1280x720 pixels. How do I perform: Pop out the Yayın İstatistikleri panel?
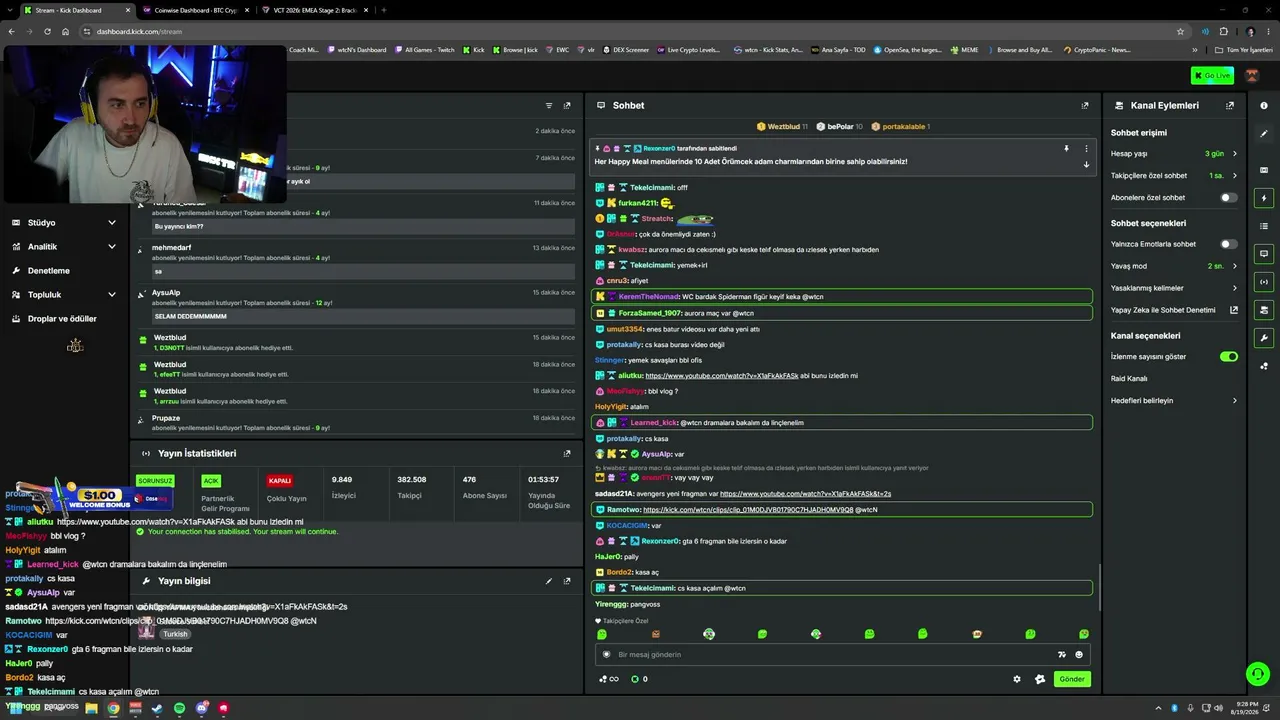tap(567, 453)
